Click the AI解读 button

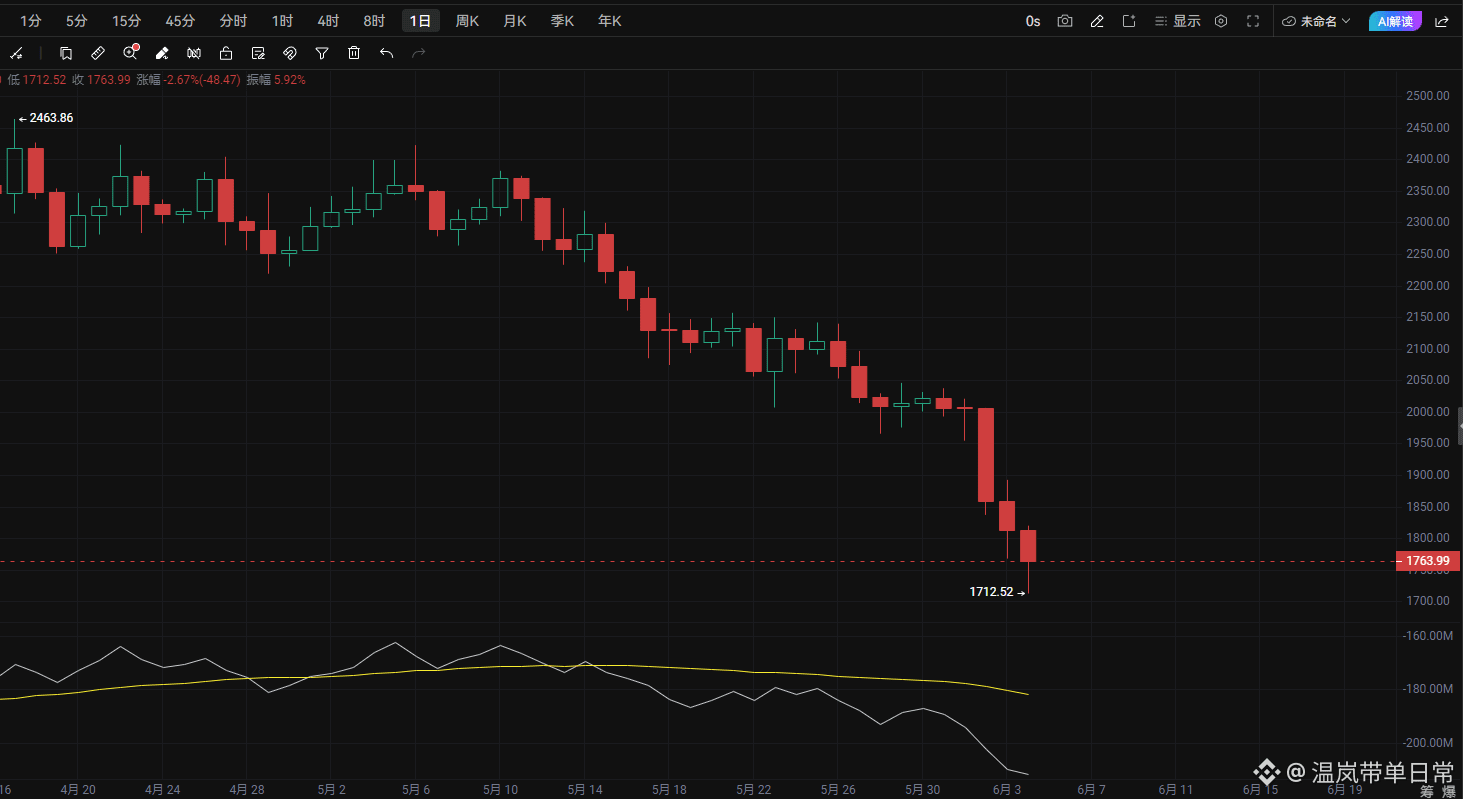coord(1395,21)
